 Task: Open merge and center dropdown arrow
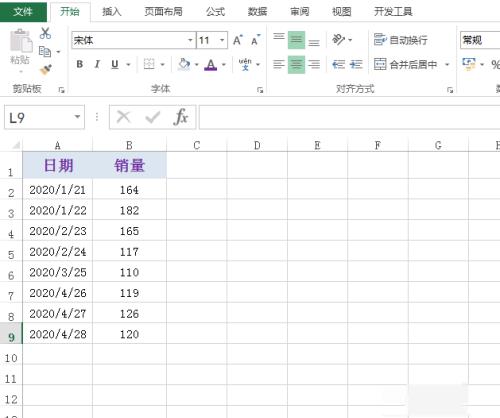click(x=447, y=64)
